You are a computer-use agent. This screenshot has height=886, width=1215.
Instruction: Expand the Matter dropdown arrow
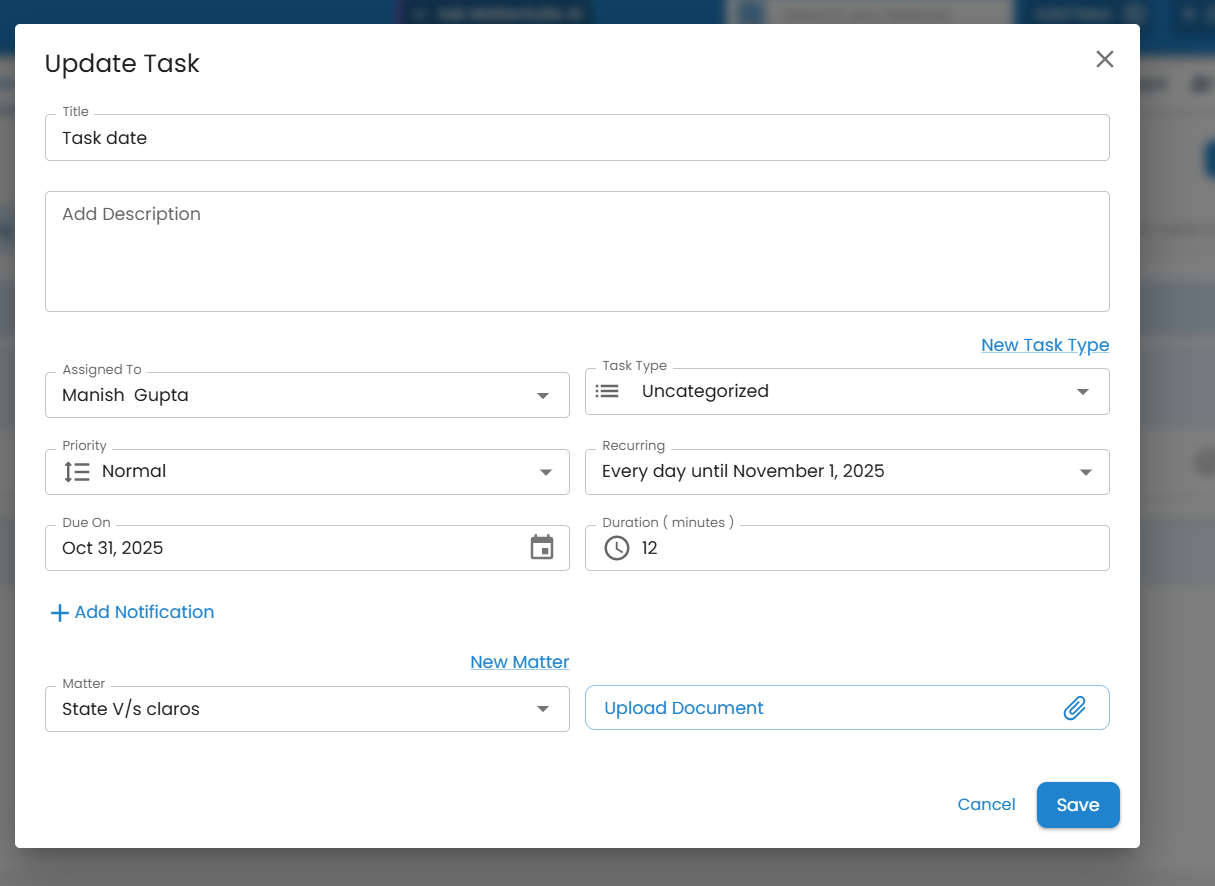point(543,709)
